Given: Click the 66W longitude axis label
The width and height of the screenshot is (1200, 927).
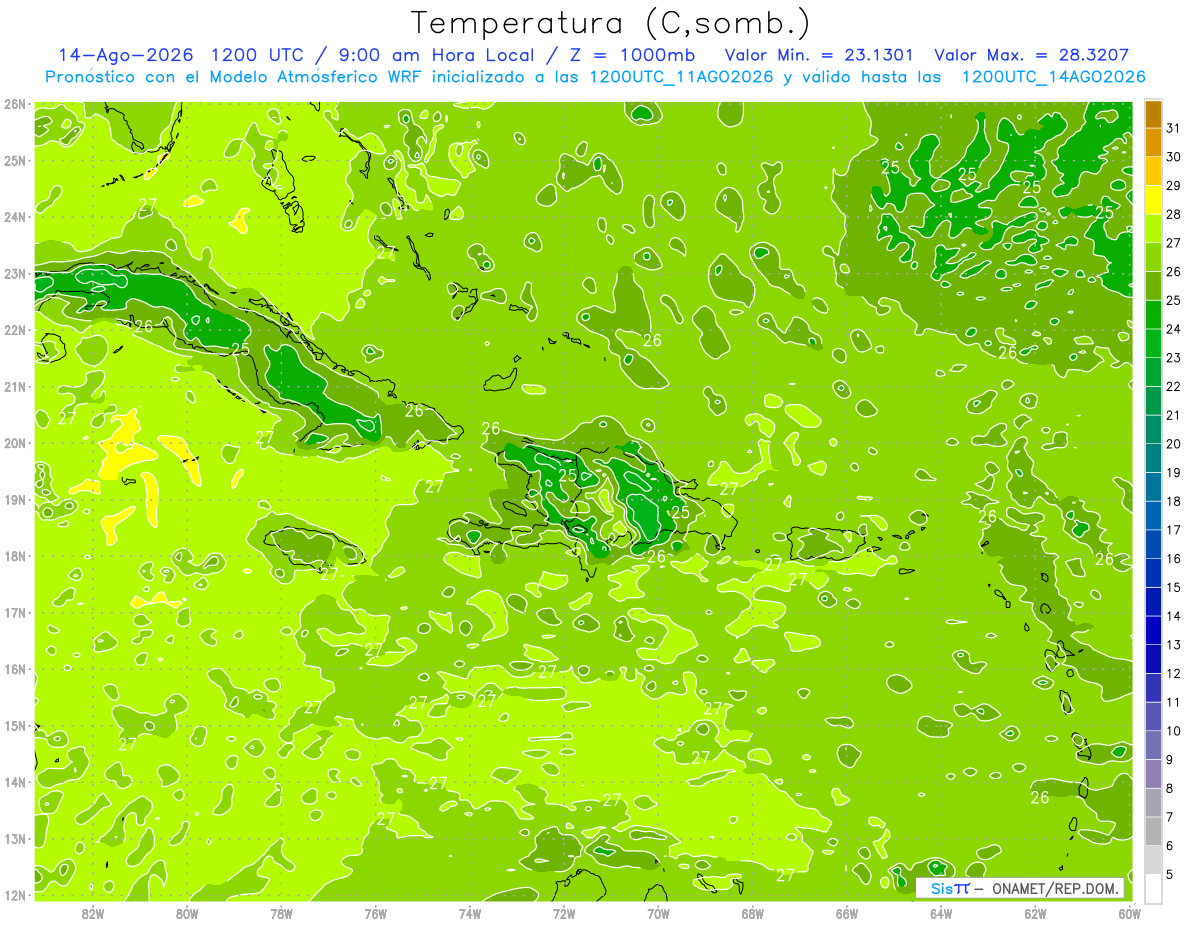Looking at the screenshot, I should coord(847,913).
